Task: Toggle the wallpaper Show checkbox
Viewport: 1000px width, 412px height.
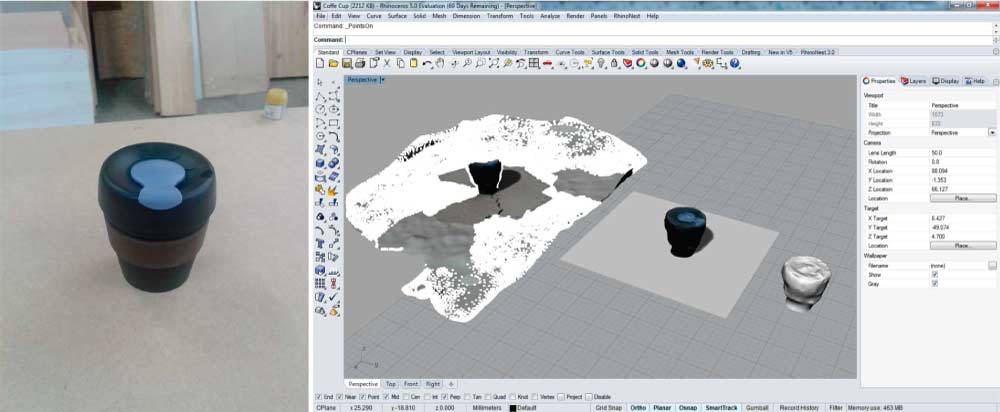Action: (934, 274)
